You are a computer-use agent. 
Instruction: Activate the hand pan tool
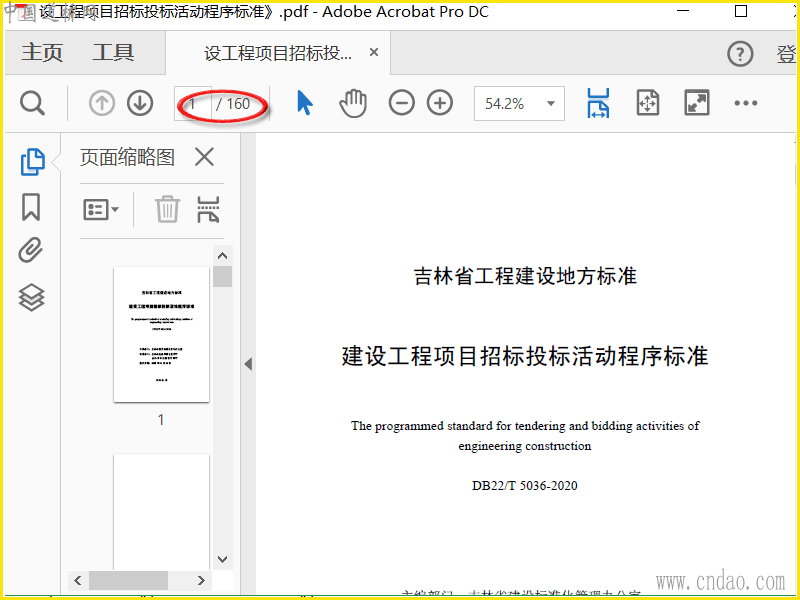click(353, 103)
